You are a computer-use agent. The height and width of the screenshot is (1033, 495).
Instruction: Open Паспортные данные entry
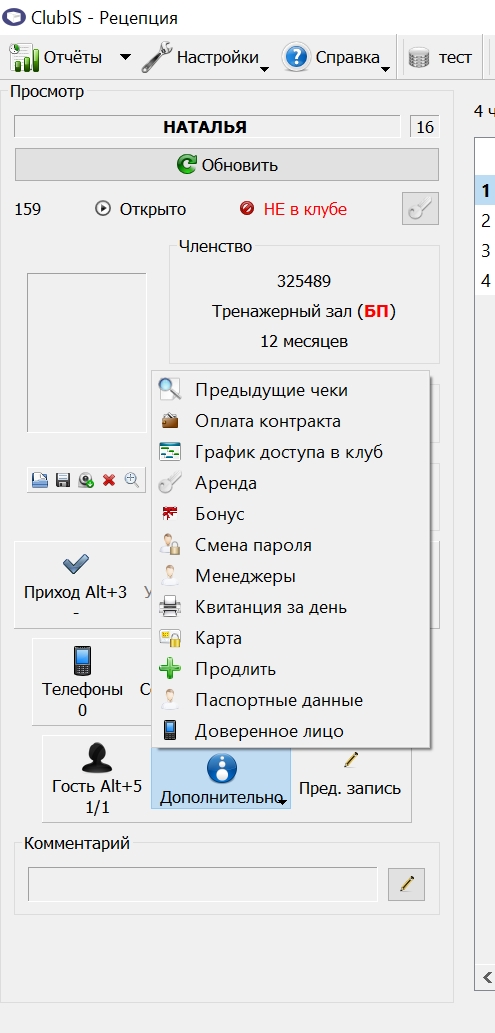click(x=291, y=700)
